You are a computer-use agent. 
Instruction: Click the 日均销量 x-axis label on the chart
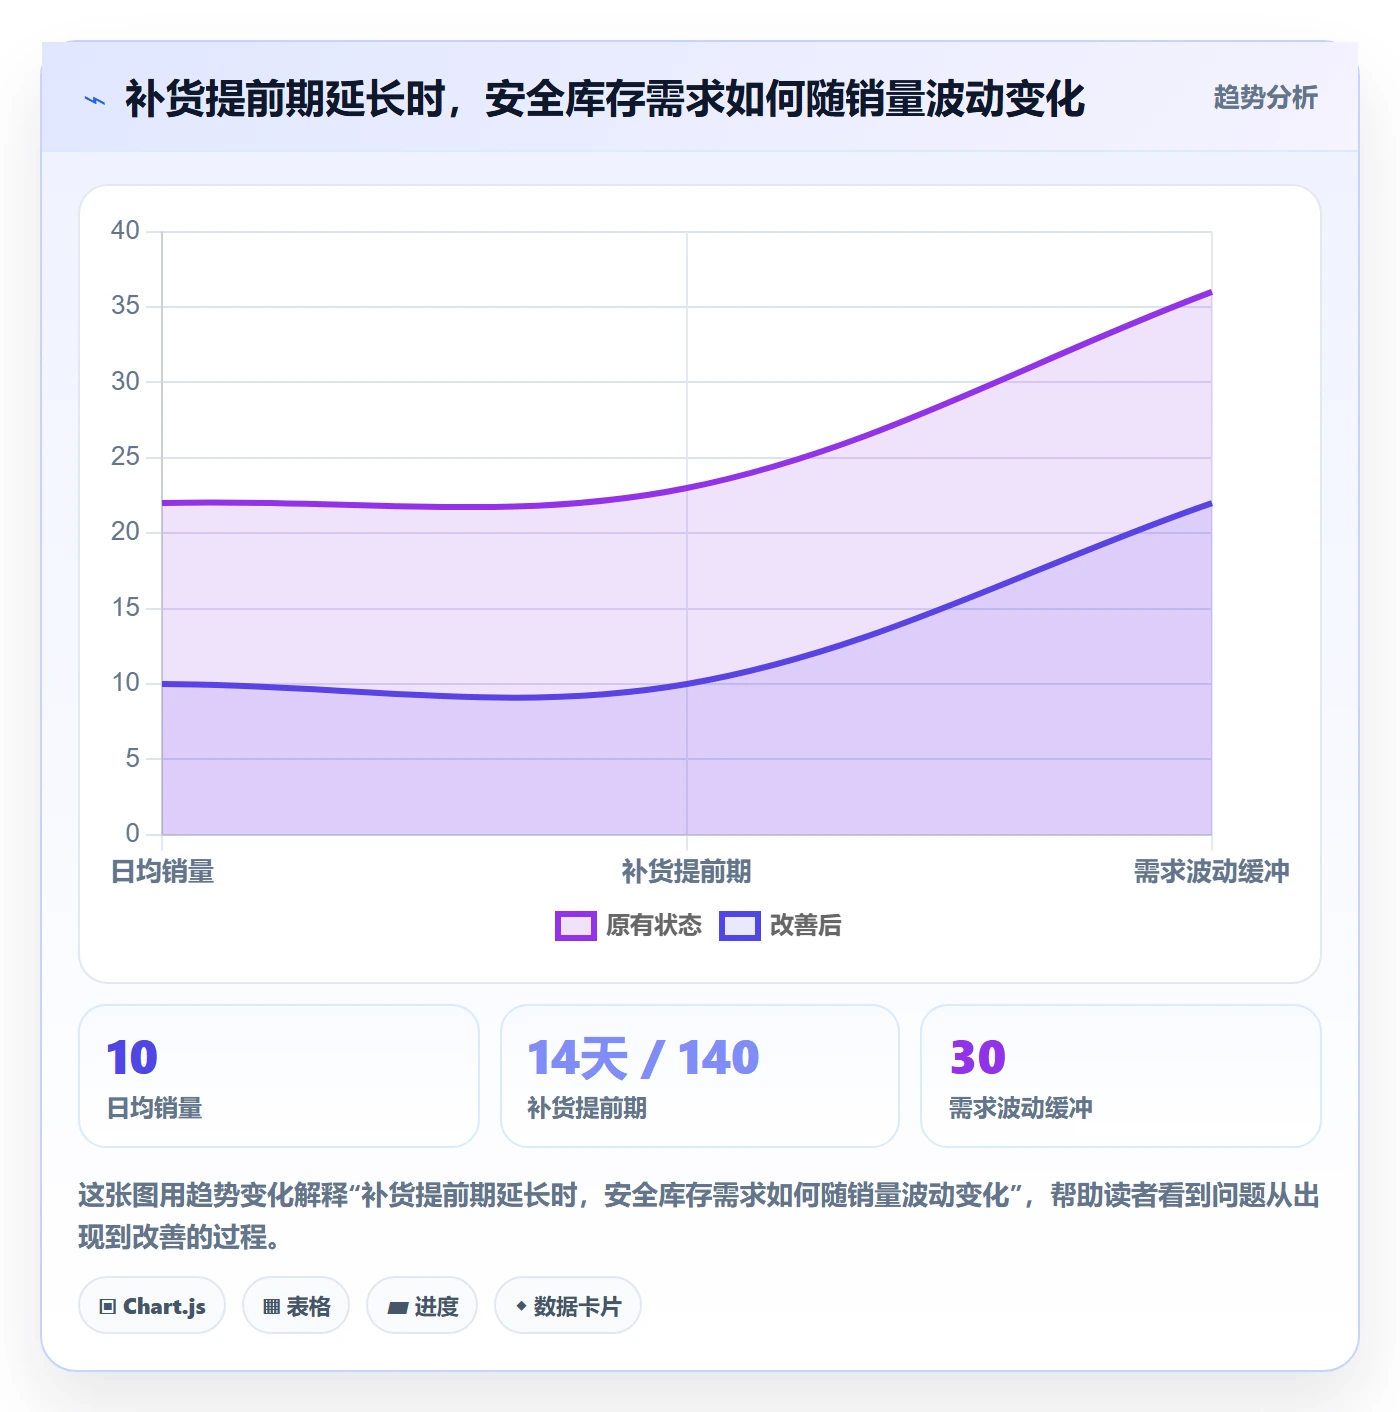tap(162, 872)
